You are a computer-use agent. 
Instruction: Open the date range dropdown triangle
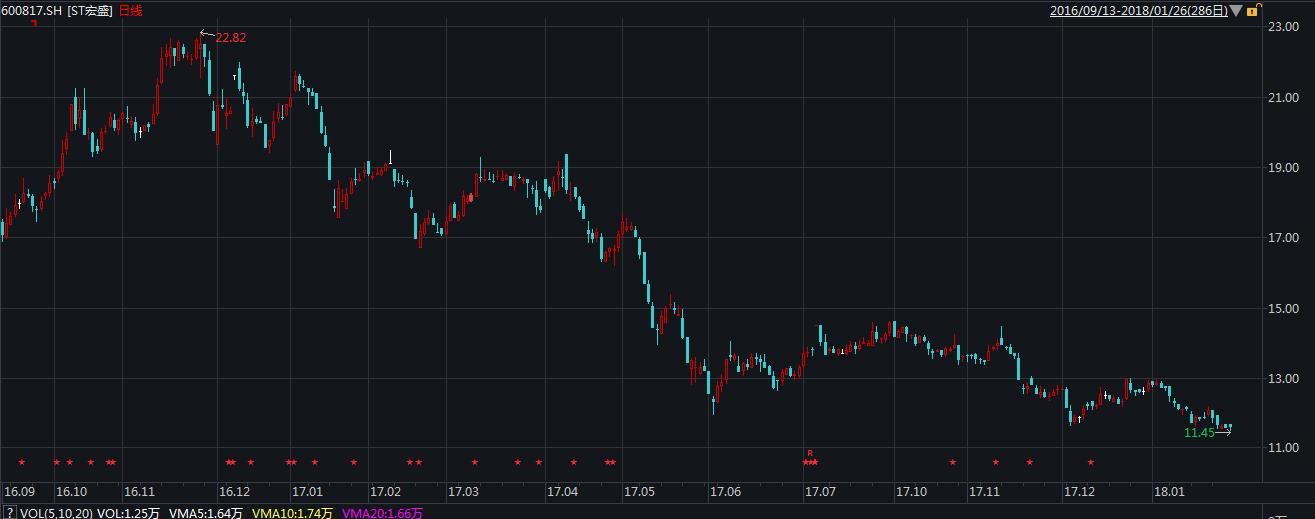pos(1236,11)
